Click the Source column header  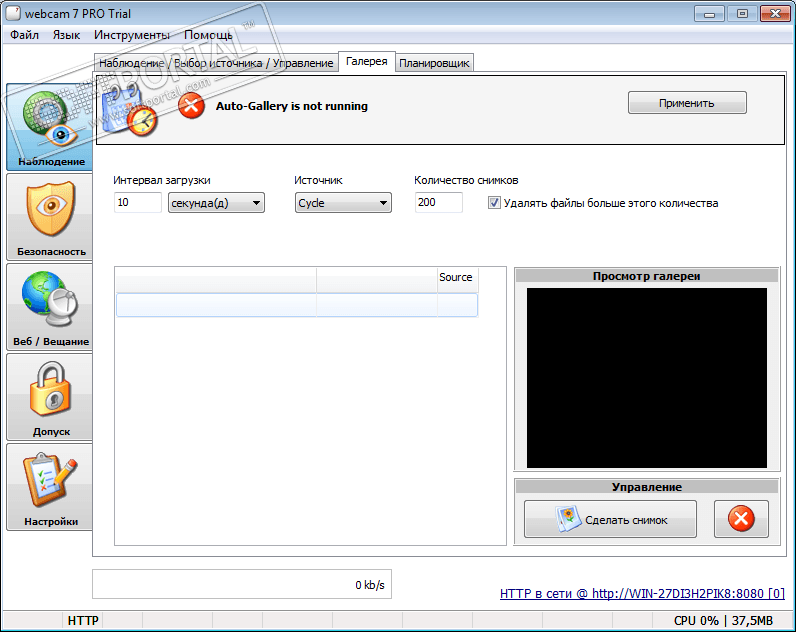(457, 277)
